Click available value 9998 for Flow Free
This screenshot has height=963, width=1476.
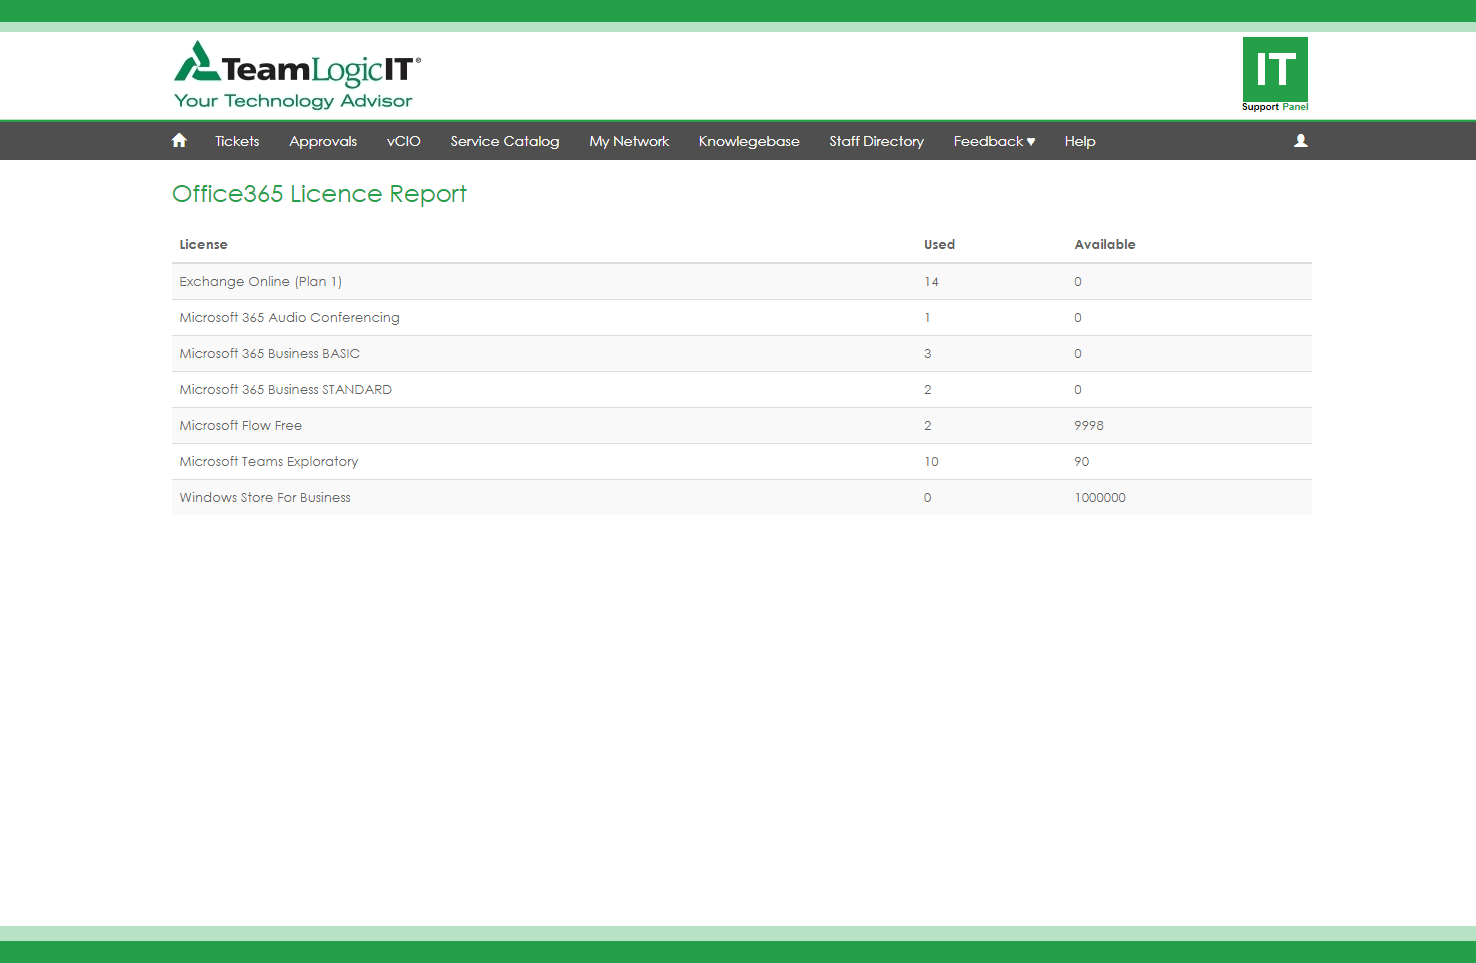tap(1089, 426)
